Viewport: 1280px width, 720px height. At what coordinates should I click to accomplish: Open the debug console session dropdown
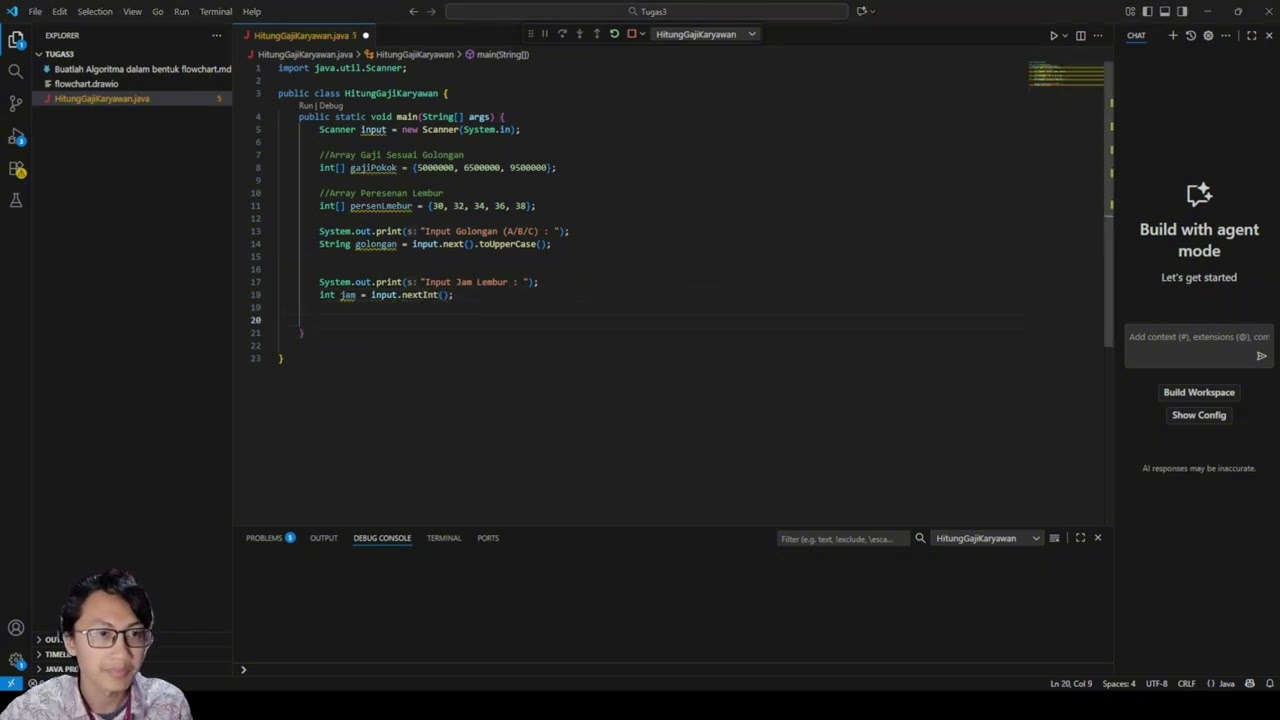(x=987, y=538)
